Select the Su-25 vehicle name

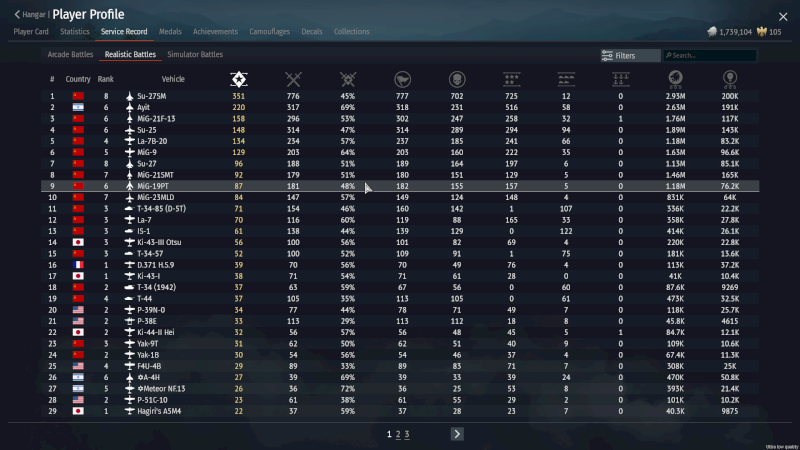click(147, 130)
